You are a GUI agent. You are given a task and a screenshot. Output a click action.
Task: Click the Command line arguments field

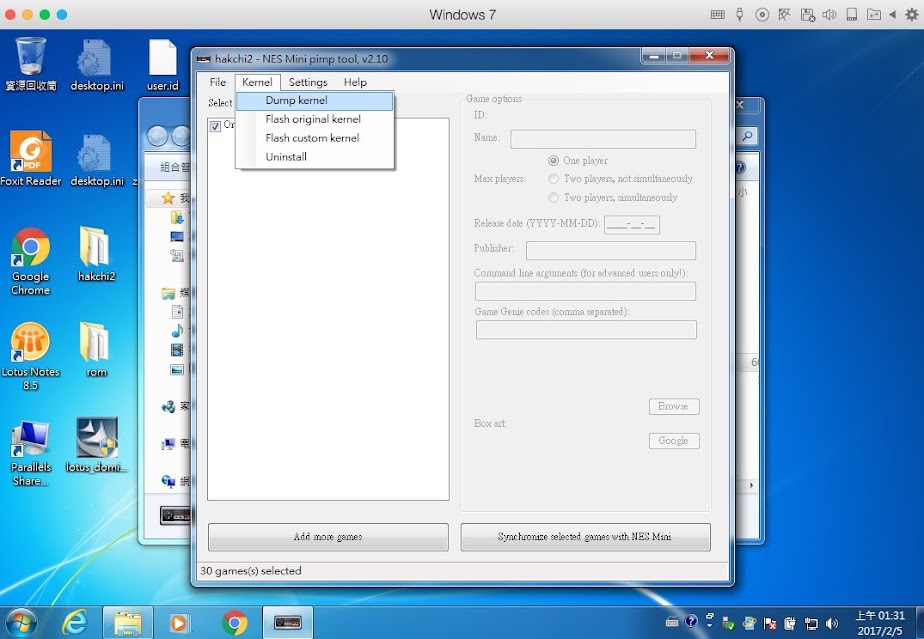585,291
